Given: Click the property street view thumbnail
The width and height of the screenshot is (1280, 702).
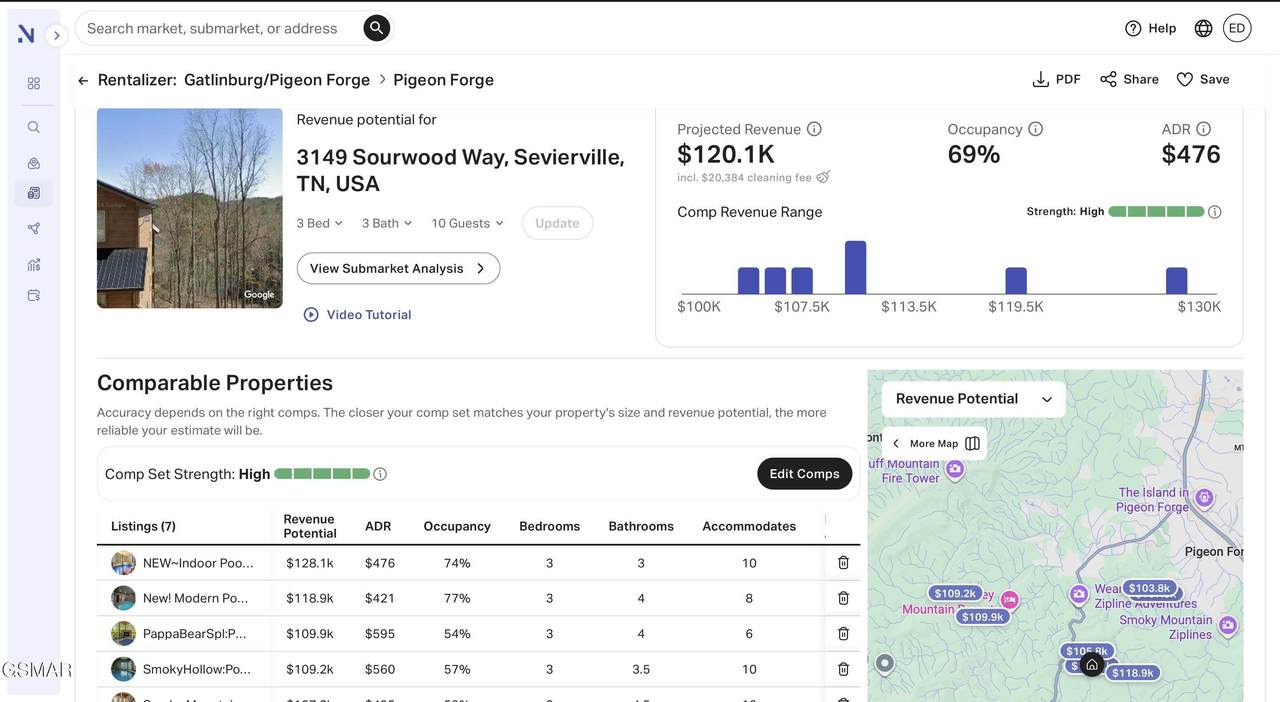Looking at the screenshot, I should 189,208.
